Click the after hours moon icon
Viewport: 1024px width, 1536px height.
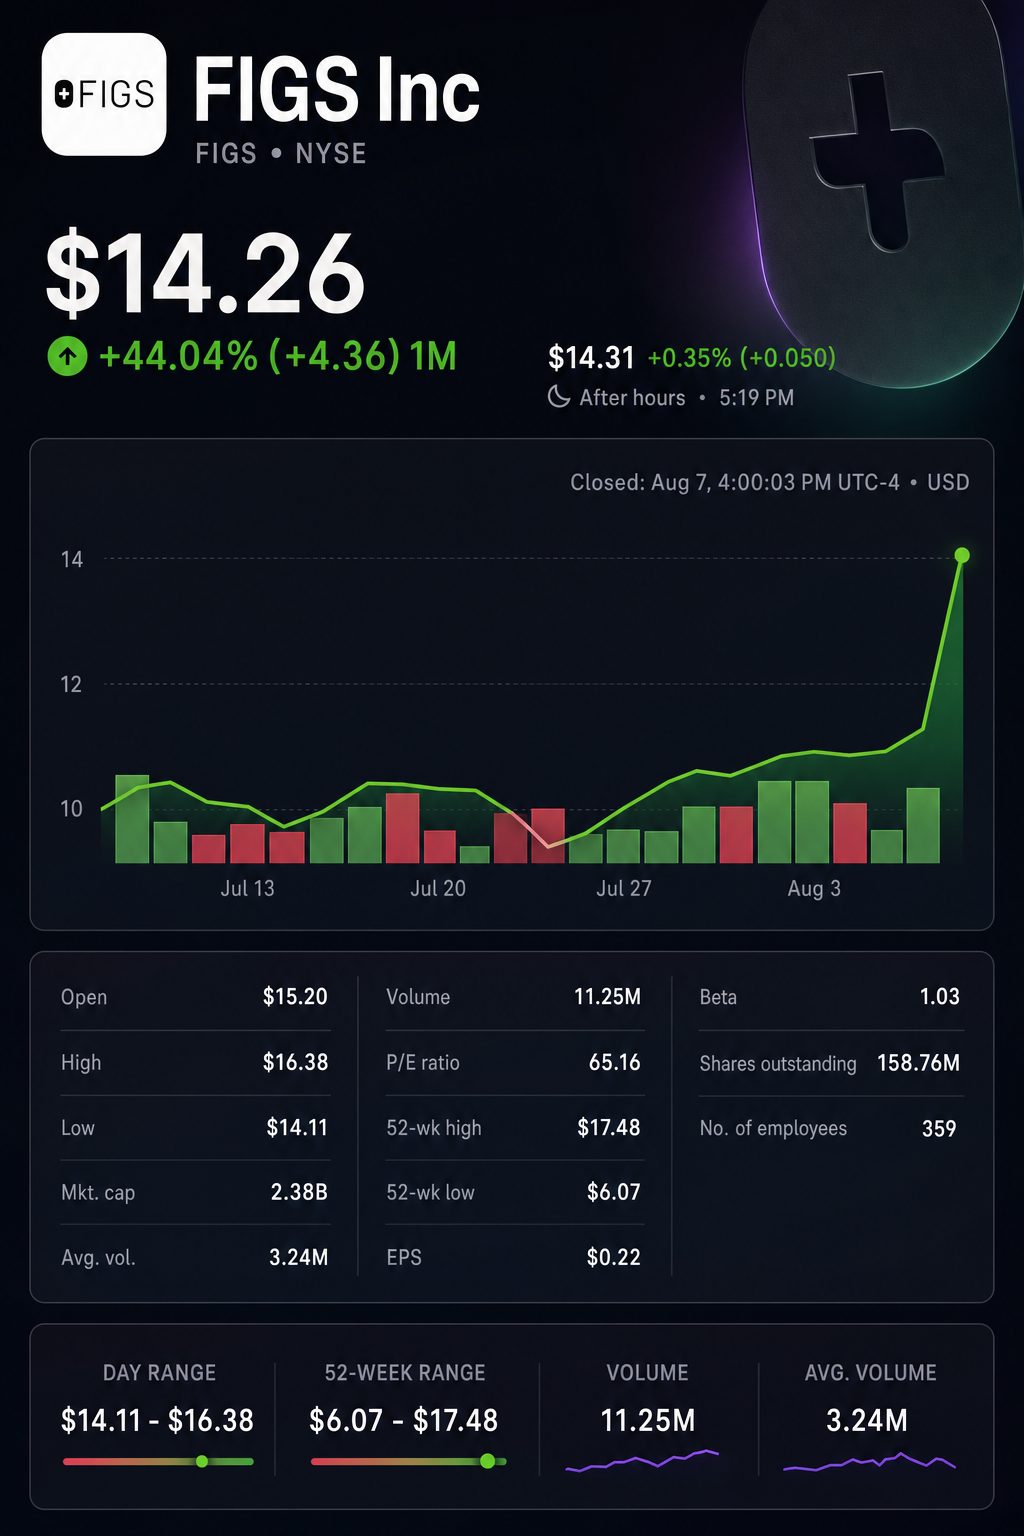559,397
